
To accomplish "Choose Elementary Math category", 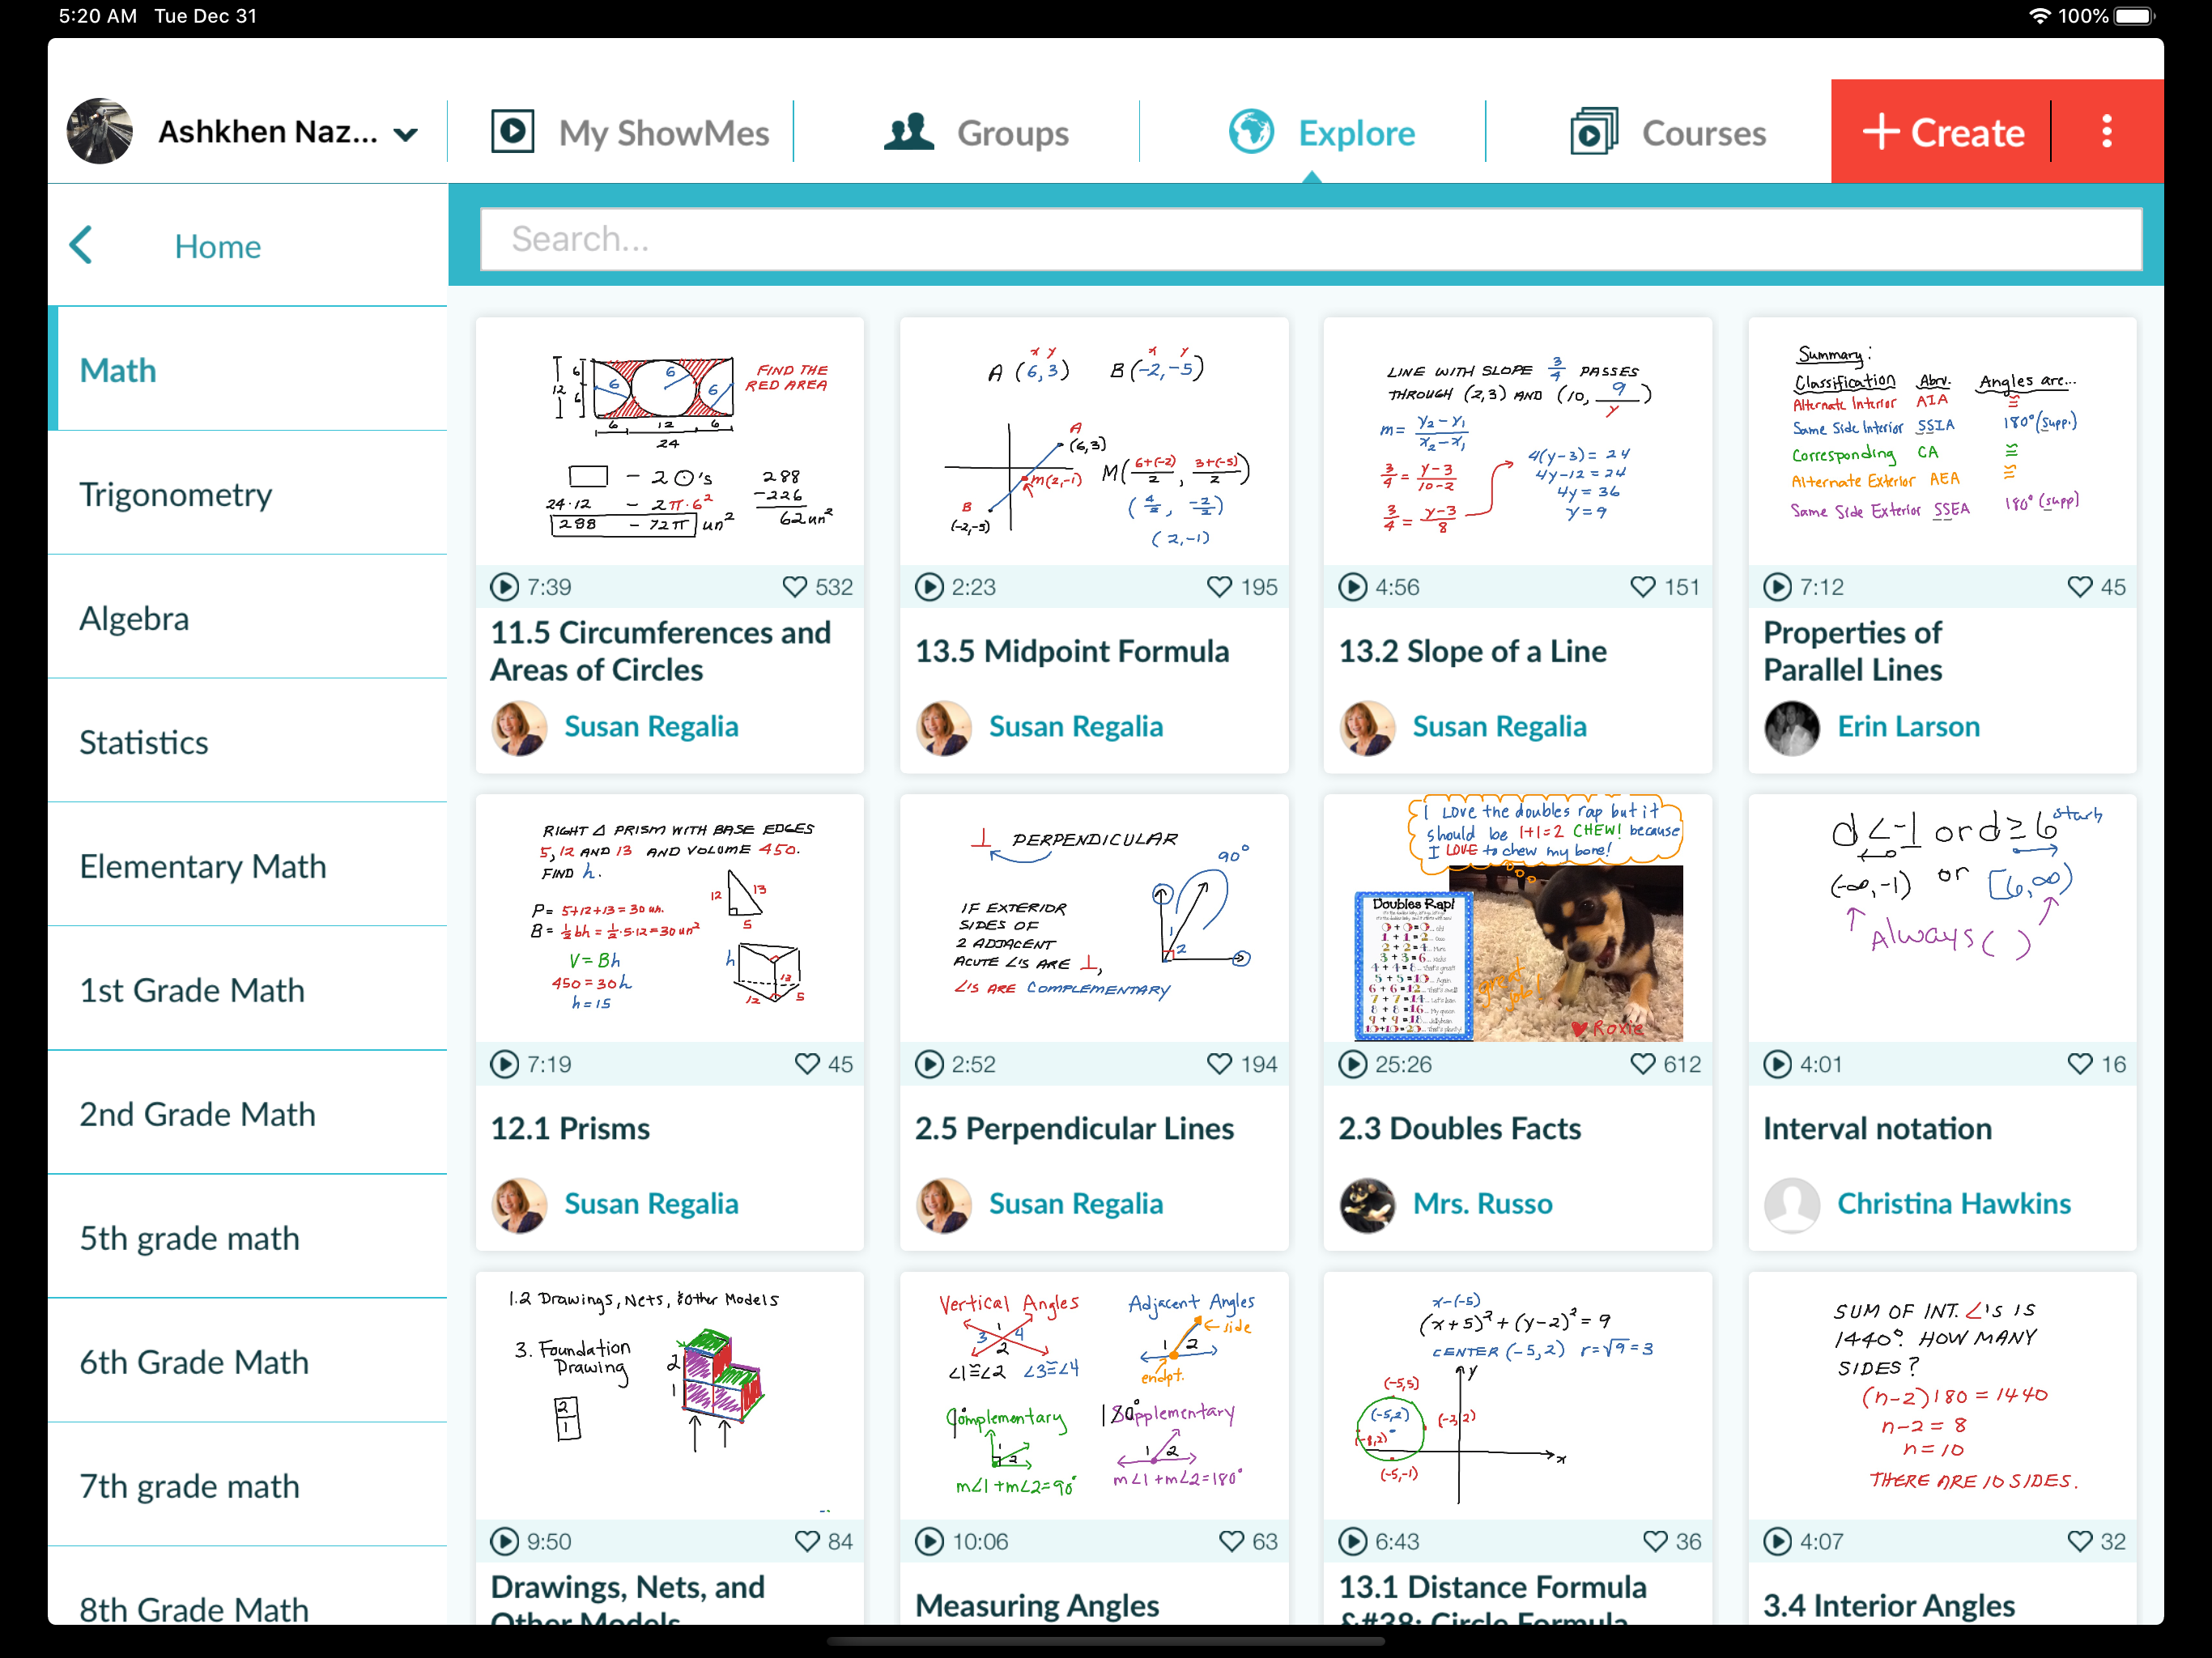I will tap(248, 866).
